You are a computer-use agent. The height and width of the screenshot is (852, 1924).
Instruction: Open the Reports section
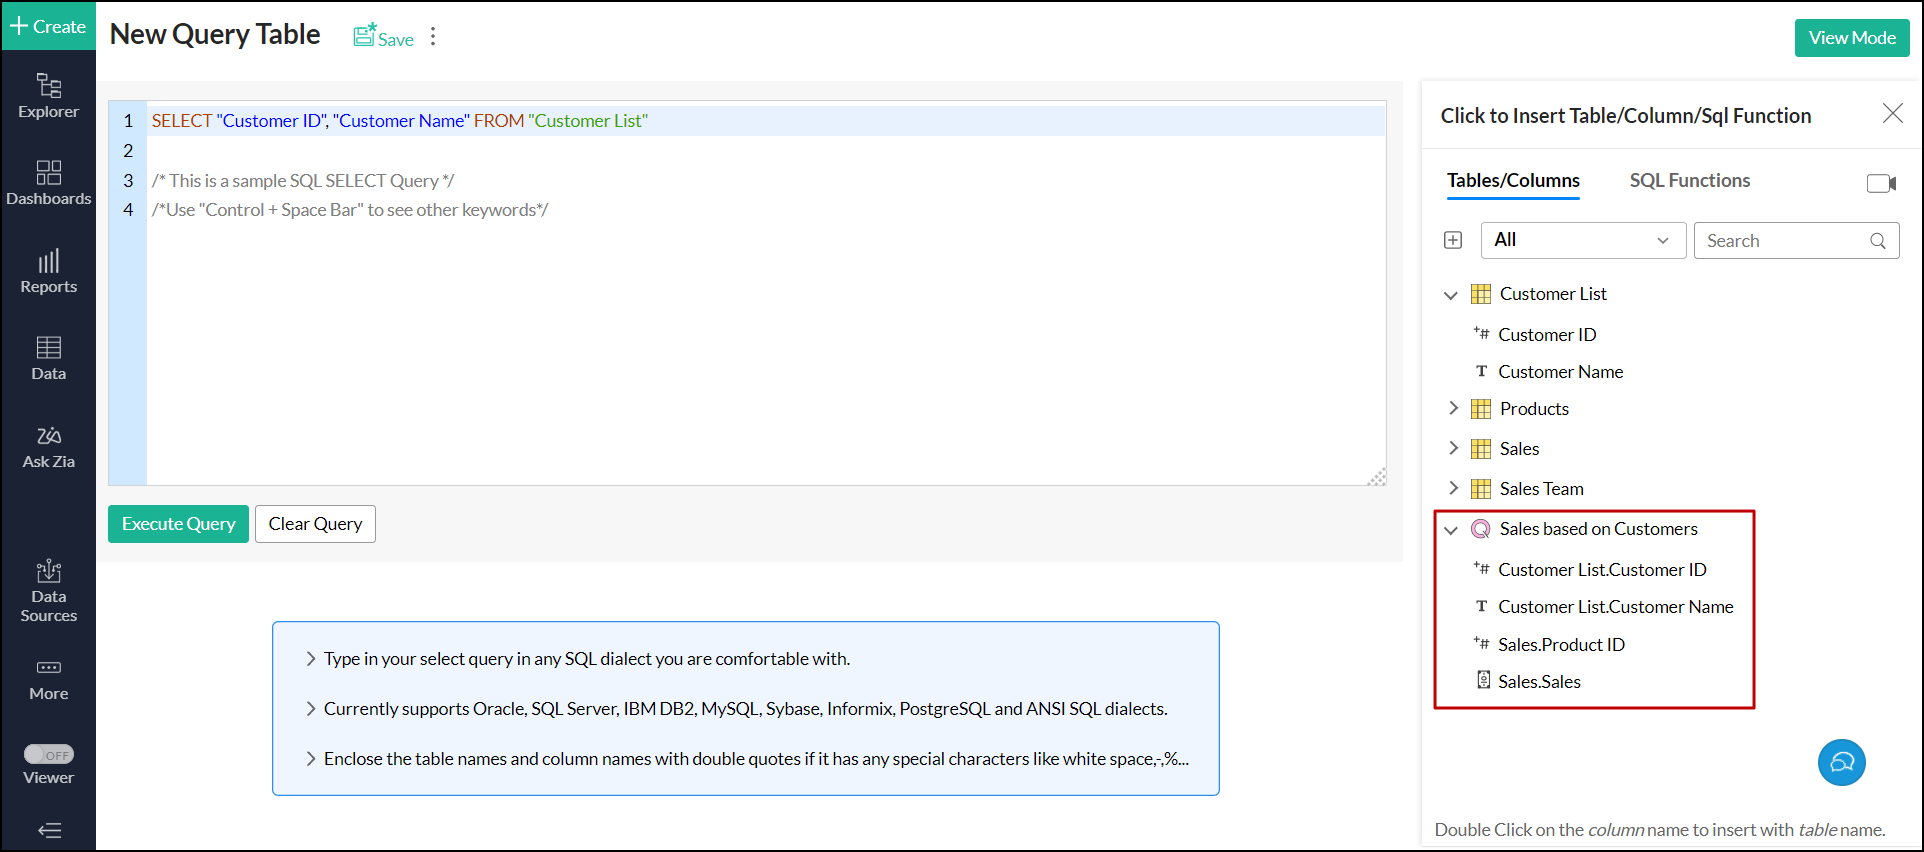[x=48, y=271]
